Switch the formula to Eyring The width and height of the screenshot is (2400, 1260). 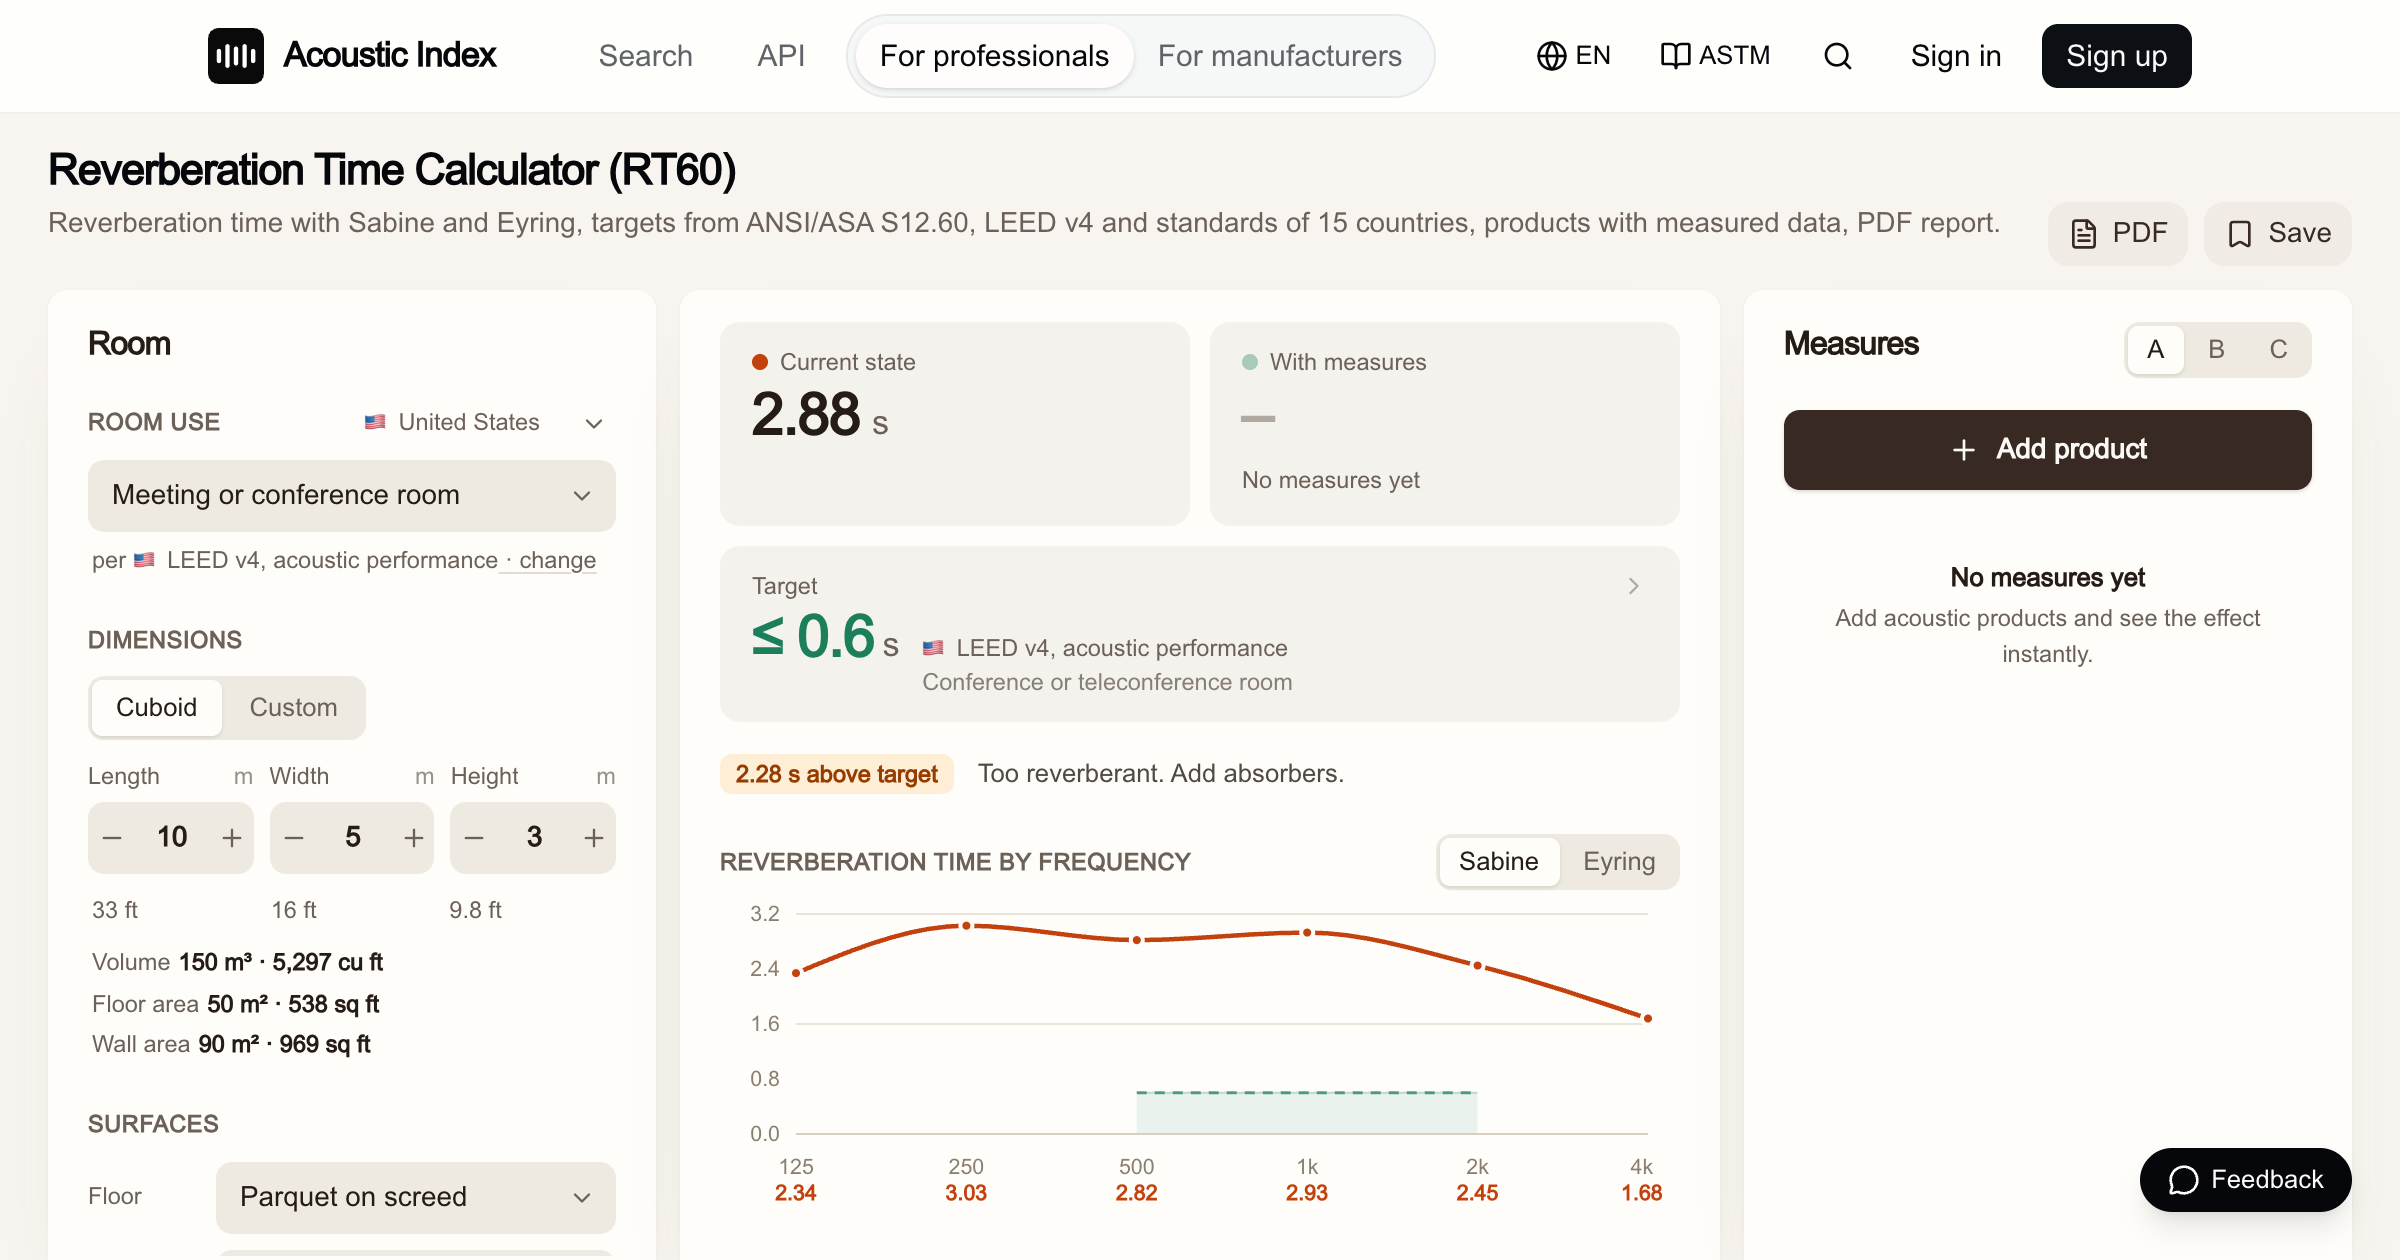click(x=1619, y=862)
